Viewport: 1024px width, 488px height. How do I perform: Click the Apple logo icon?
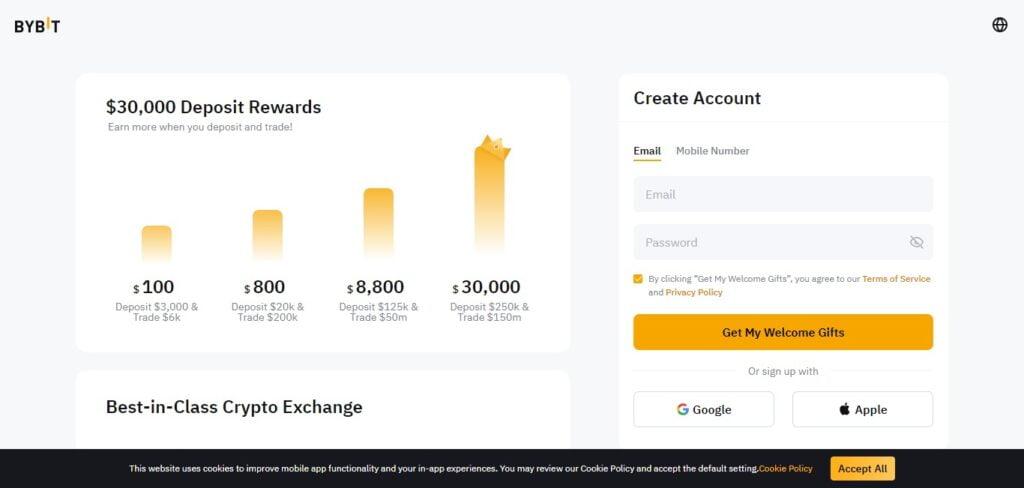844,410
